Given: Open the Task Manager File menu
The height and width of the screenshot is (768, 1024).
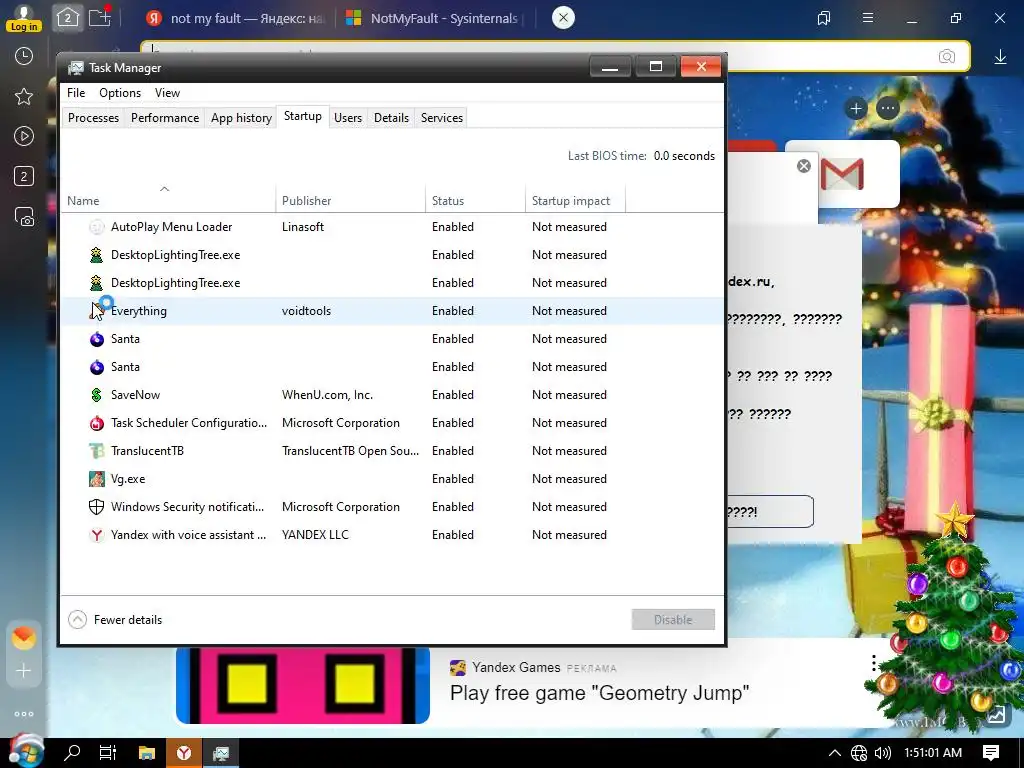Looking at the screenshot, I should pos(76,93).
